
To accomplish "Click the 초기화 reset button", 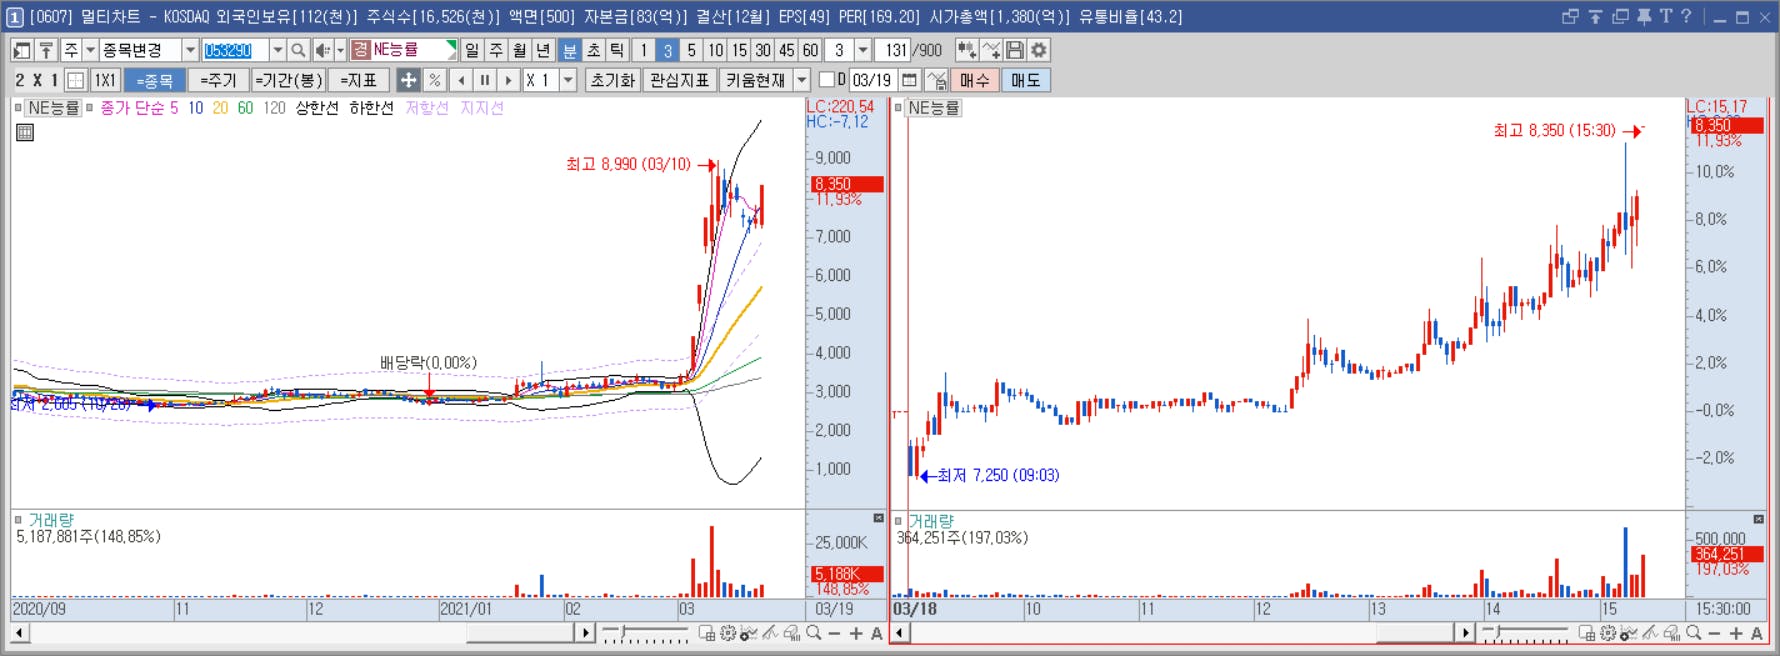I will coord(613,80).
